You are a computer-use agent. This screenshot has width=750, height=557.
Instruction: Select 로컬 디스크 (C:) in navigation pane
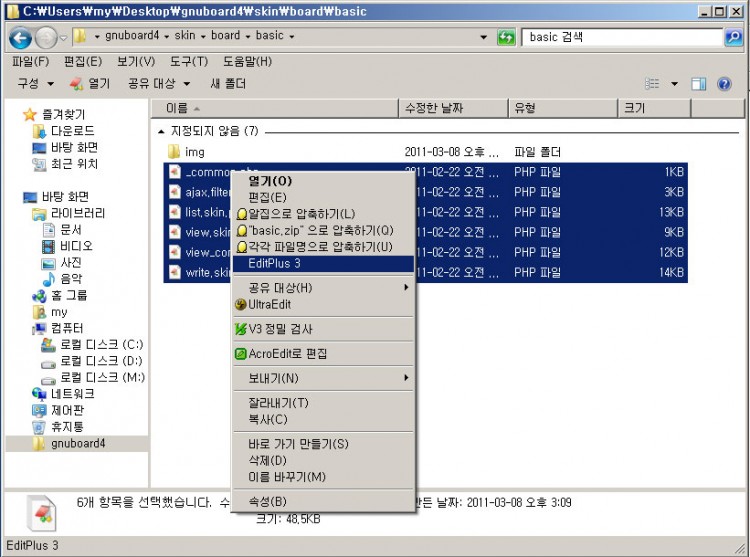(92, 345)
